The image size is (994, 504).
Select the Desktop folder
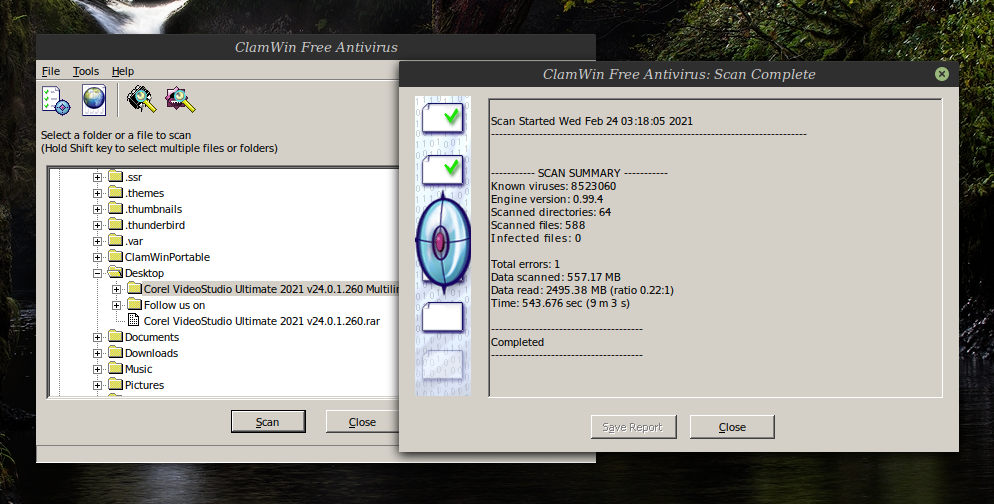[145, 273]
